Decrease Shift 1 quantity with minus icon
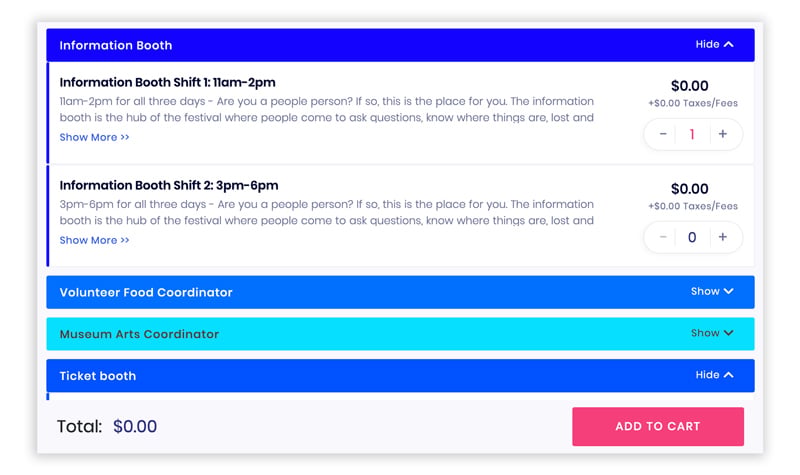This screenshot has height=475, width=800. (x=663, y=134)
